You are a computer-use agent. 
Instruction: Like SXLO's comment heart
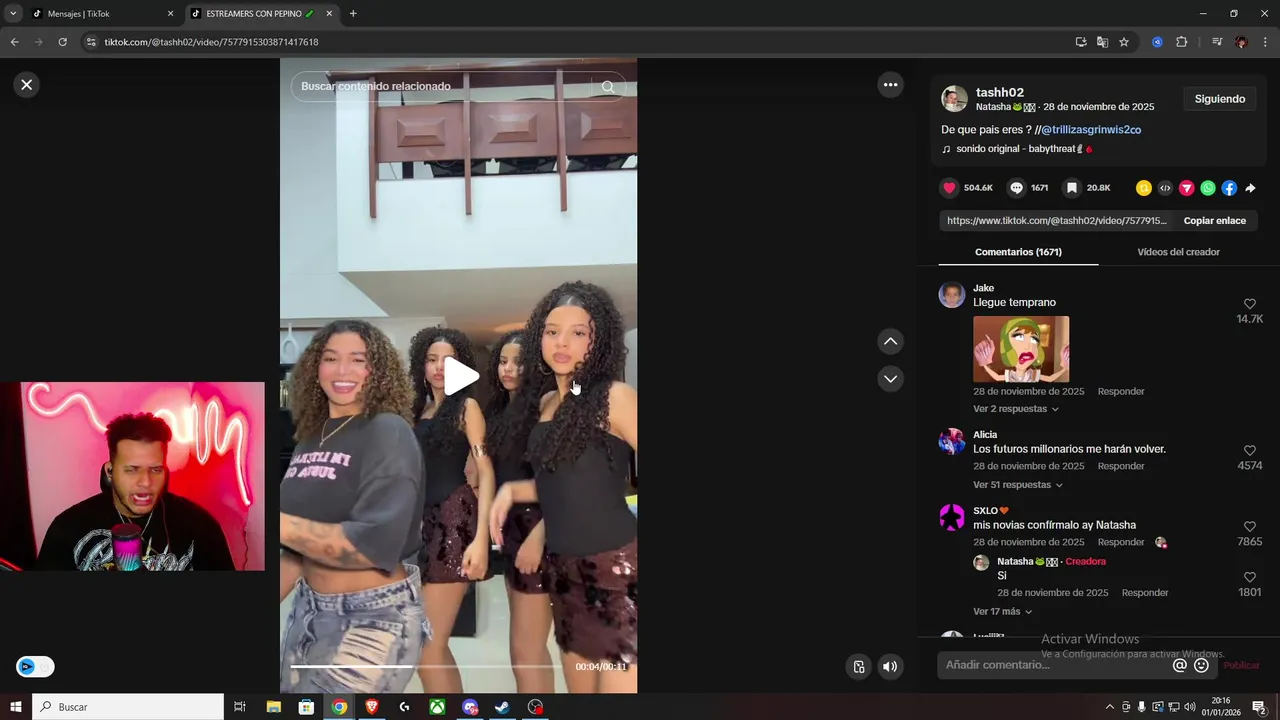tap(1250, 527)
